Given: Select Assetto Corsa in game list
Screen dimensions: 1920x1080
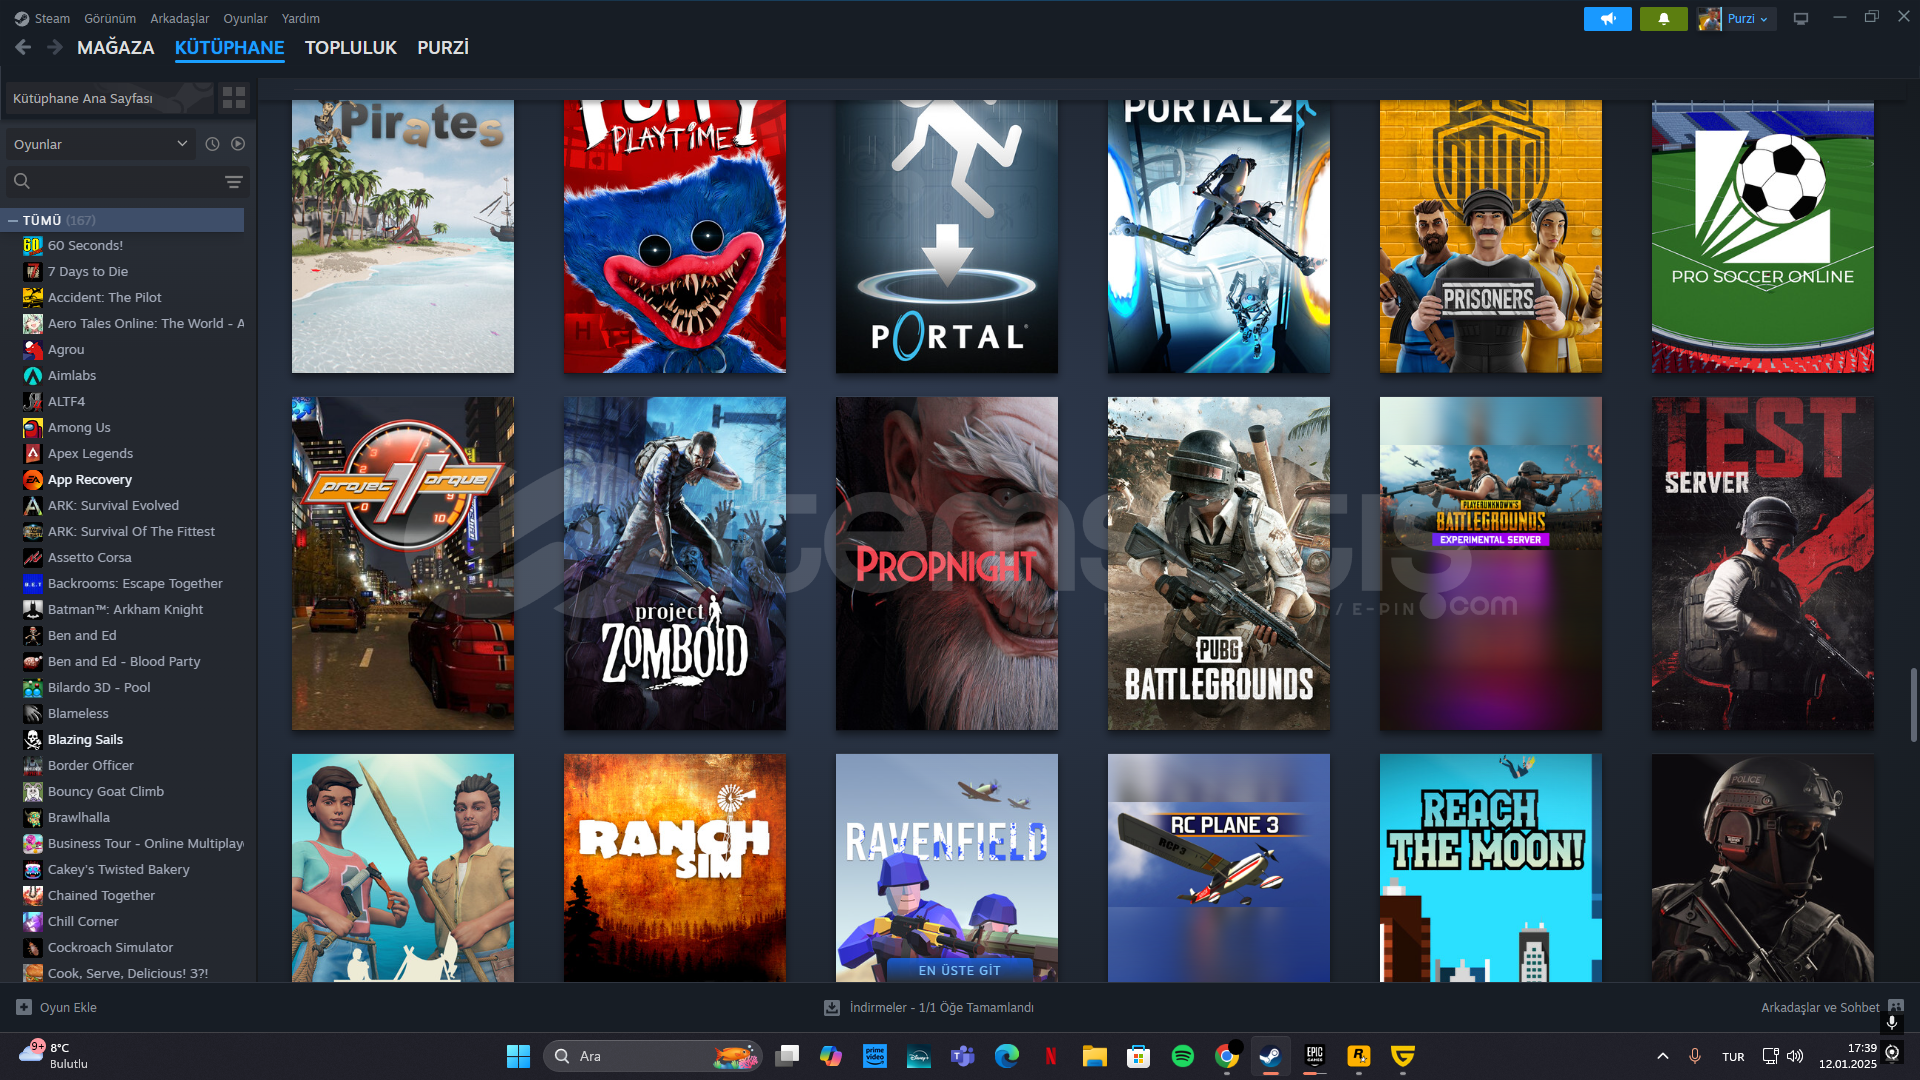Looking at the screenshot, I should pyautogui.click(x=90, y=557).
